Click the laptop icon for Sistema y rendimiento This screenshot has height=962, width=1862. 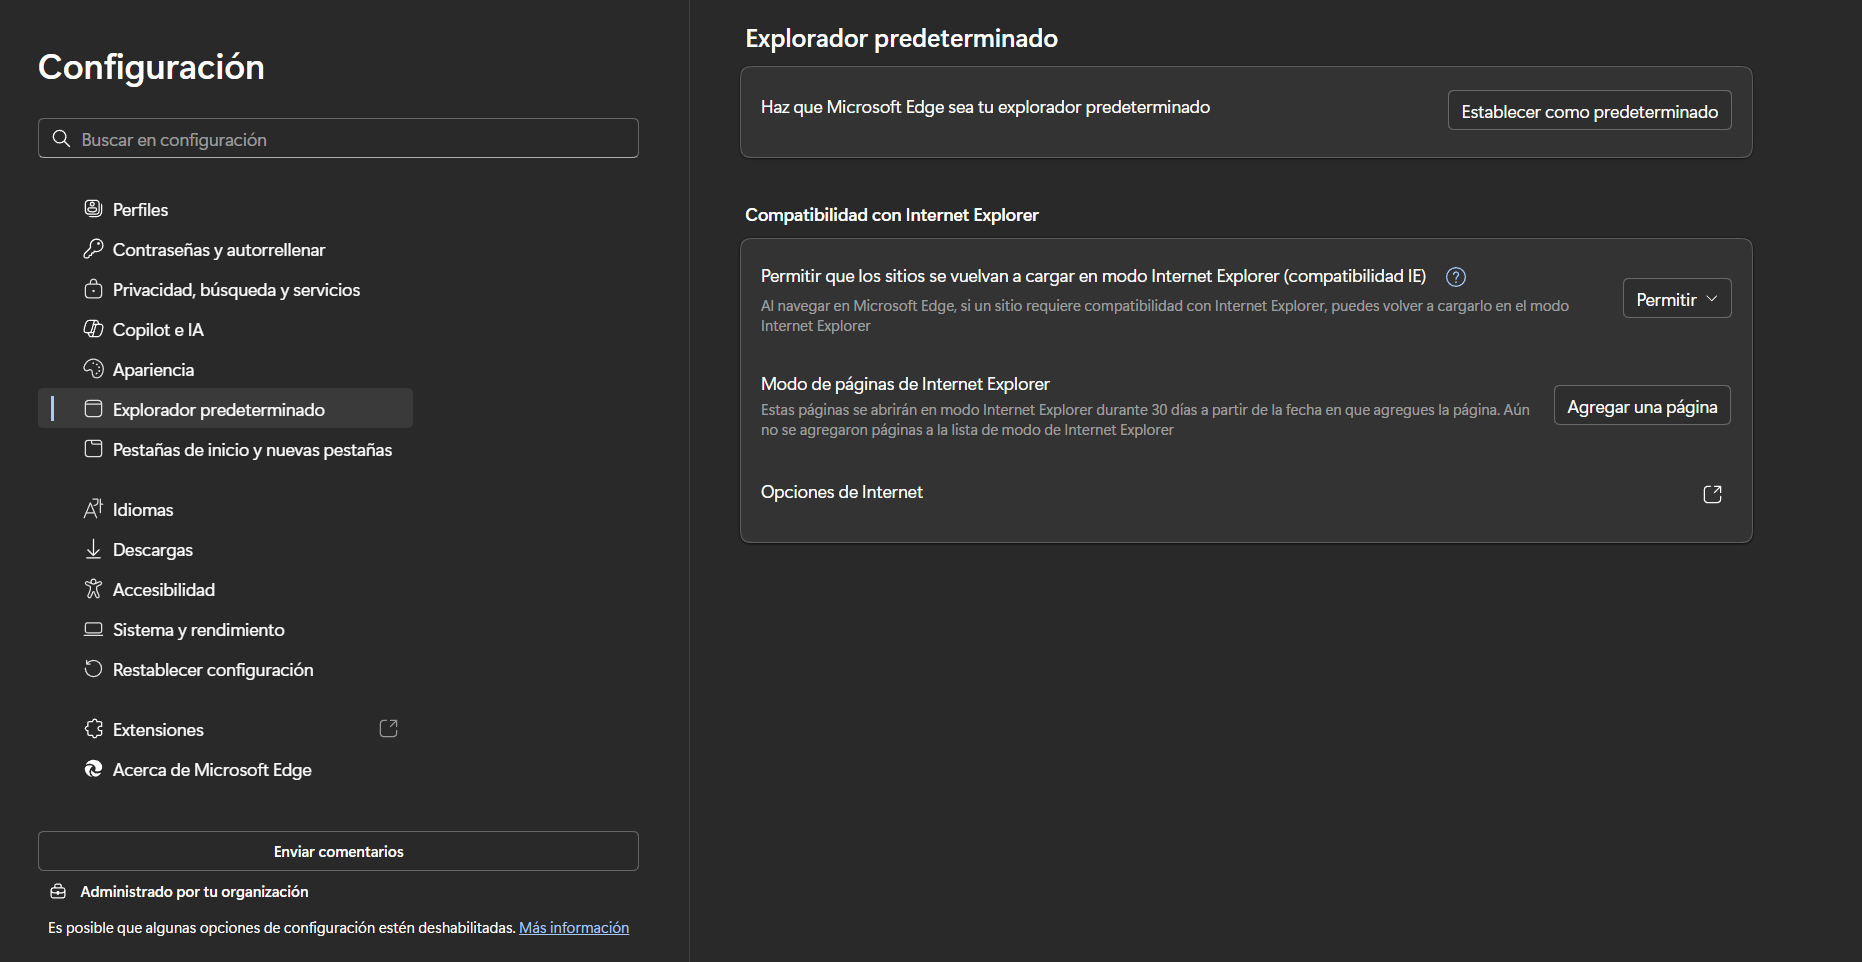click(x=93, y=628)
